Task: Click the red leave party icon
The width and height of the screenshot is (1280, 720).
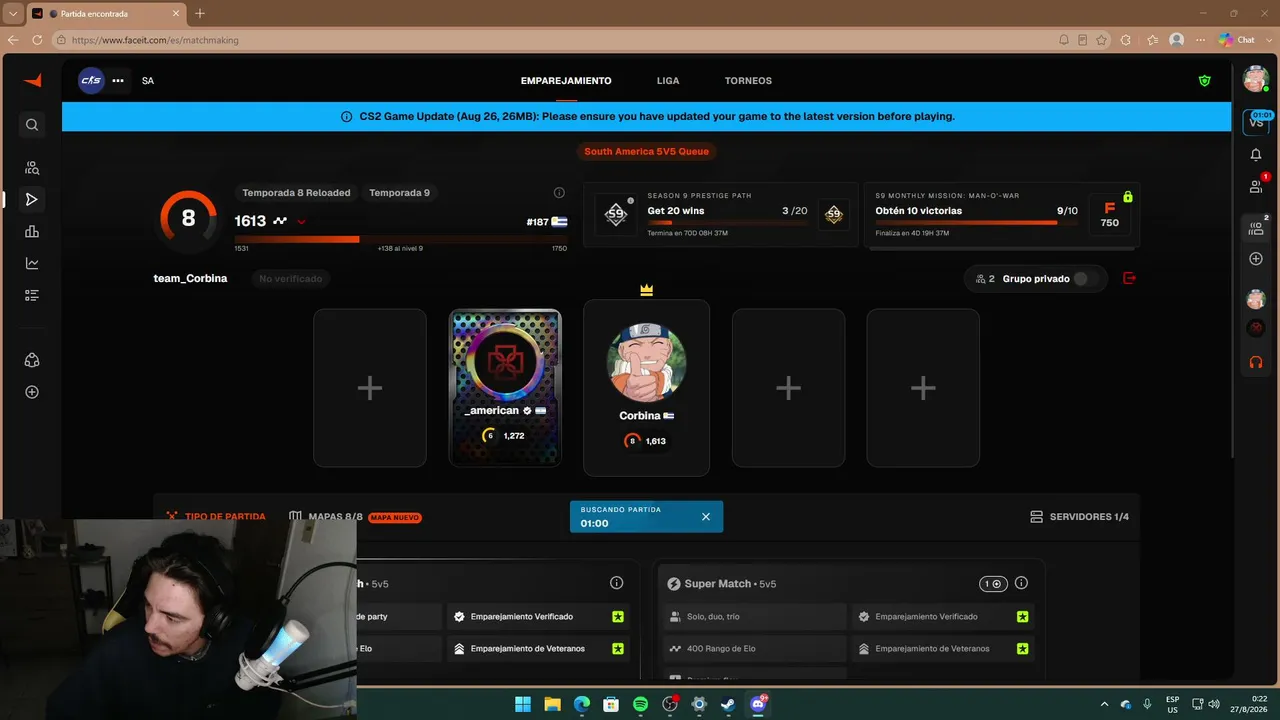Action: pyautogui.click(x=1130, y=278)
